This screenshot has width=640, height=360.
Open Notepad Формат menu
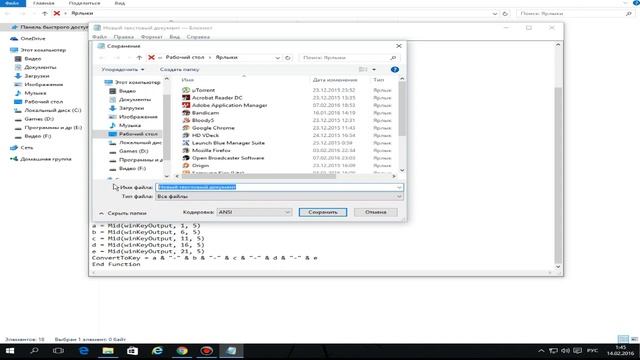pos(151,37)
